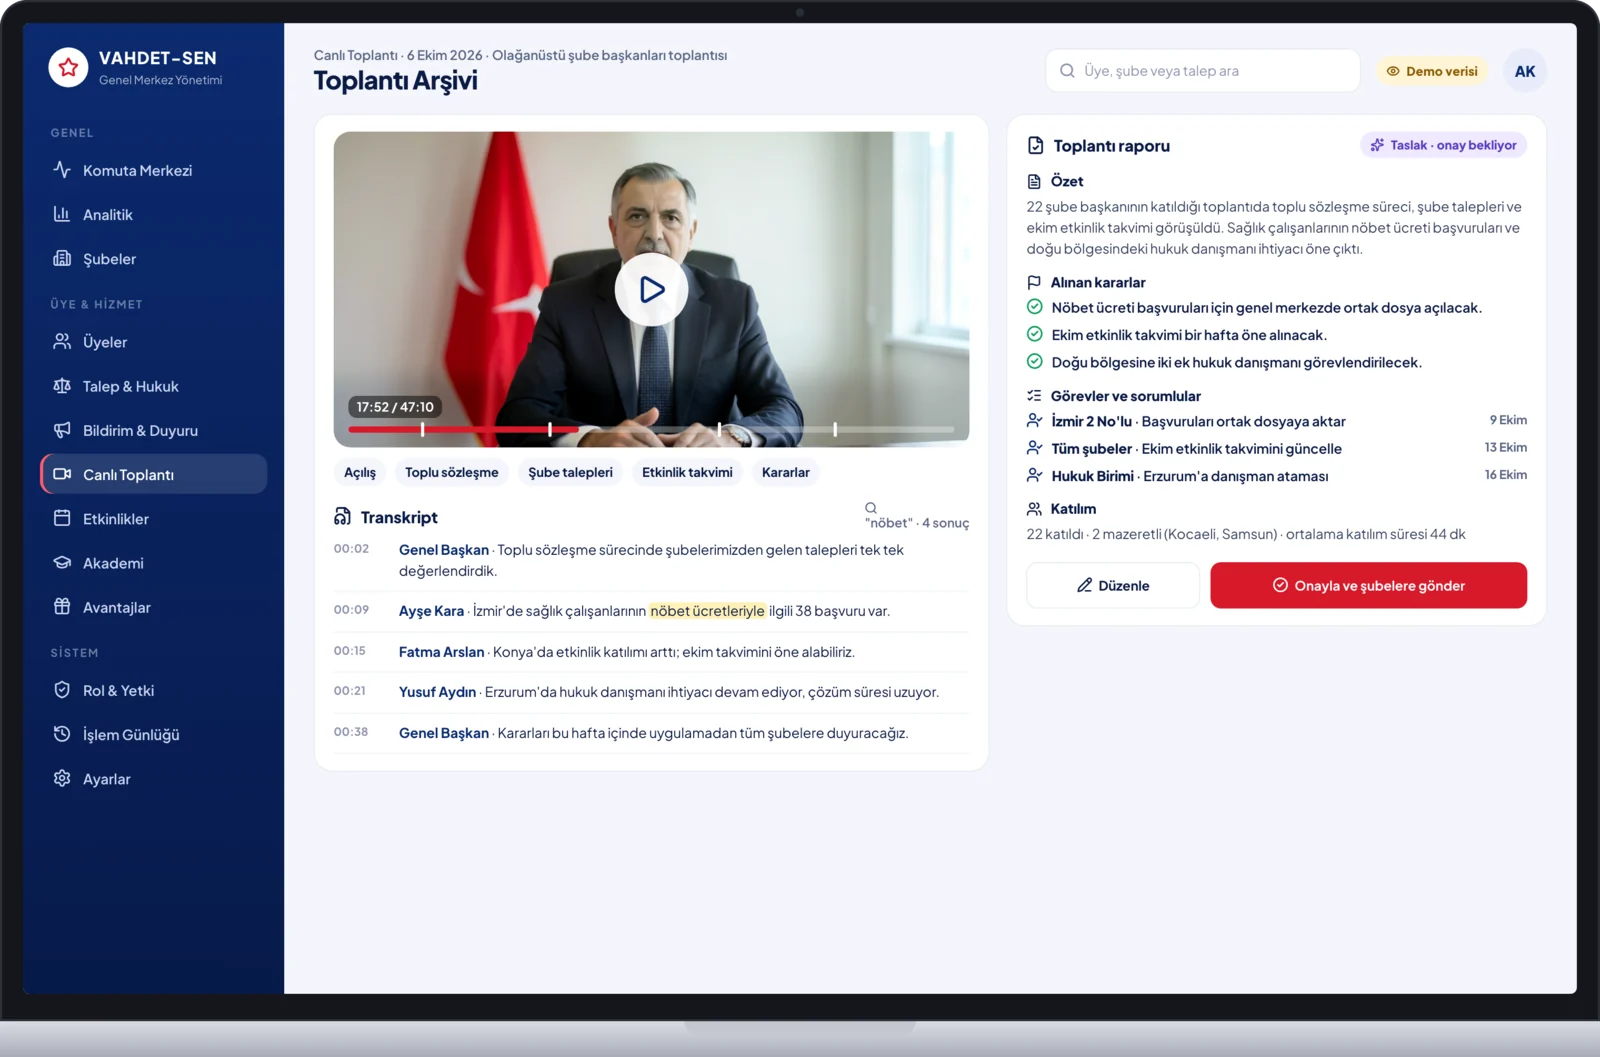Click the Alınan kararlar flag icon

click(1035, 282)
